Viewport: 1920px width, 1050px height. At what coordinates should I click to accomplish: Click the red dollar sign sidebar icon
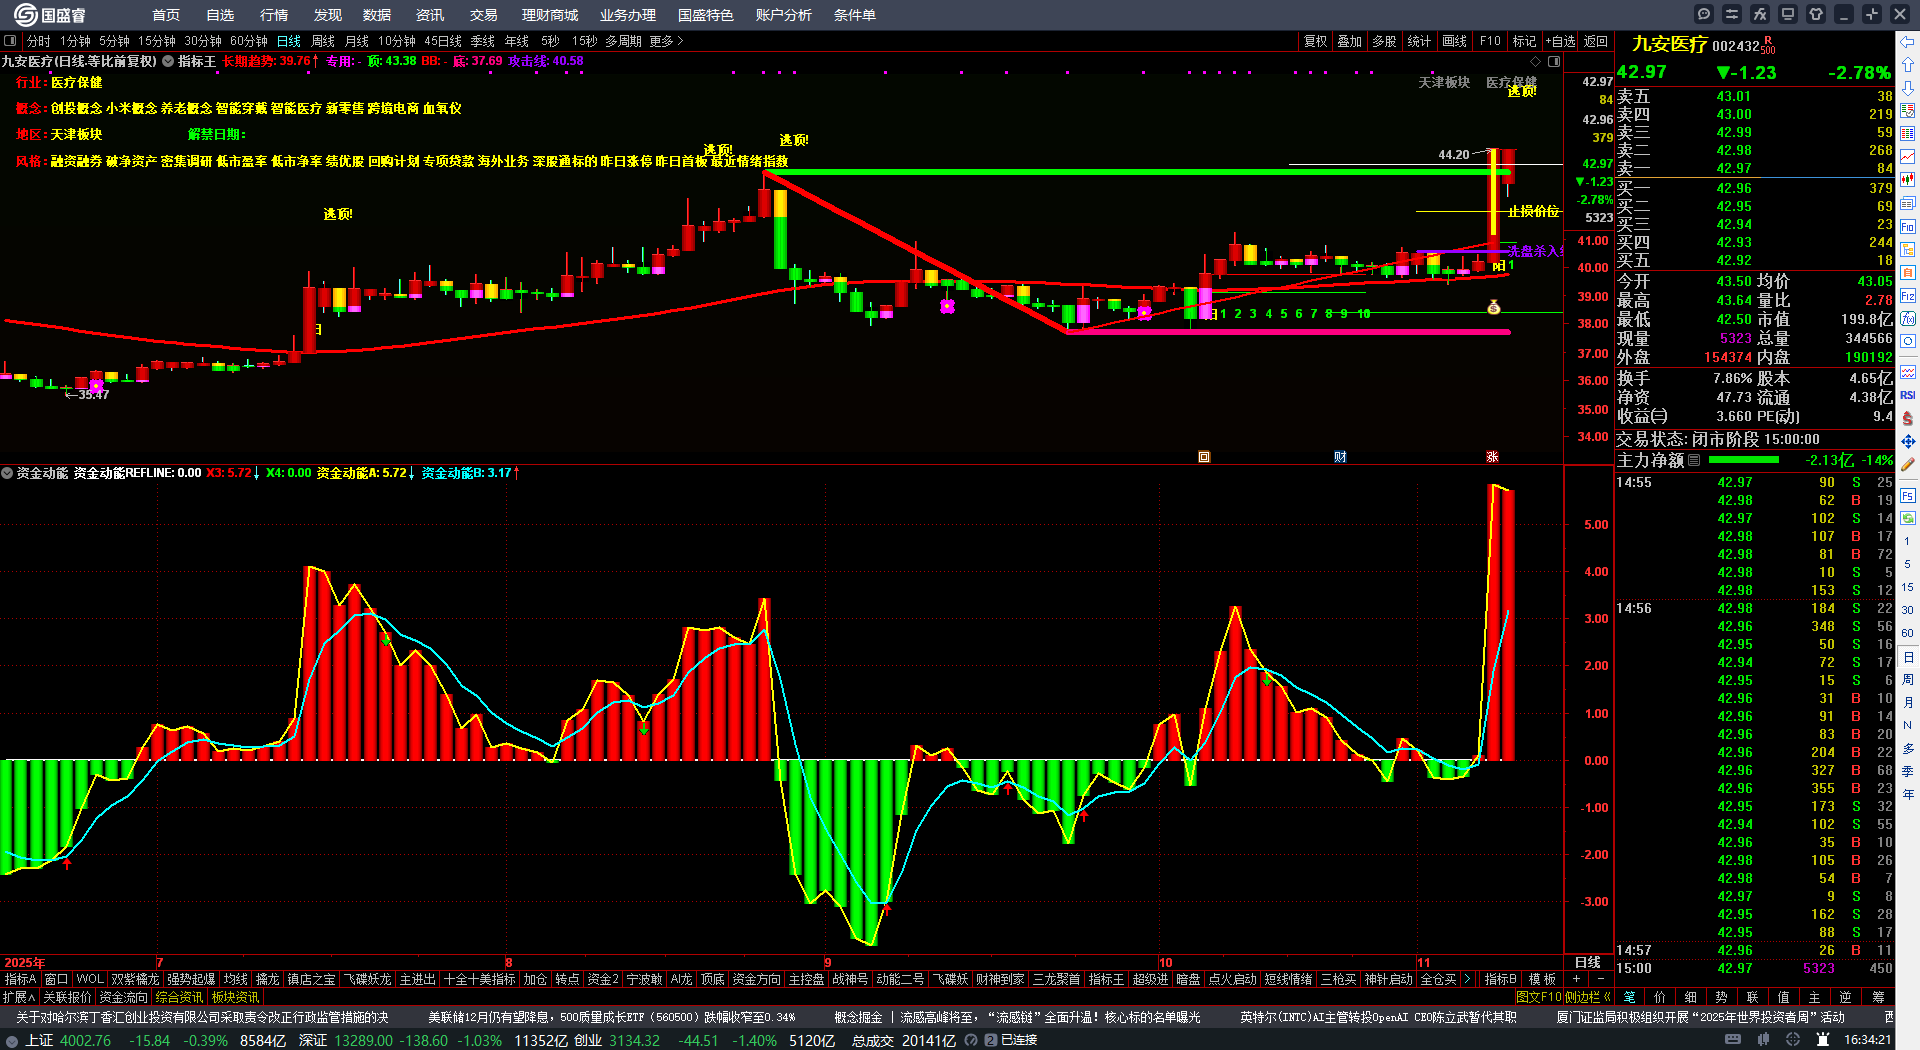pyautogui.click(x=1908, y=418)
